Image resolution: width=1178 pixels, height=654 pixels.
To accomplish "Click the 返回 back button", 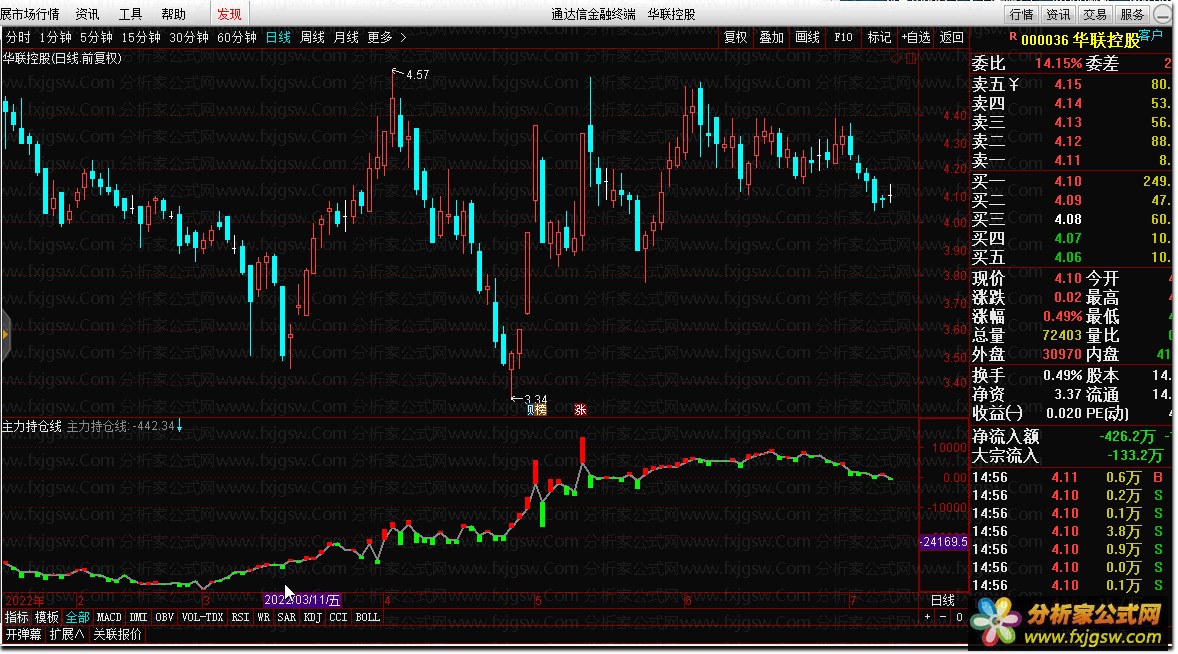I will pos(951,37).
